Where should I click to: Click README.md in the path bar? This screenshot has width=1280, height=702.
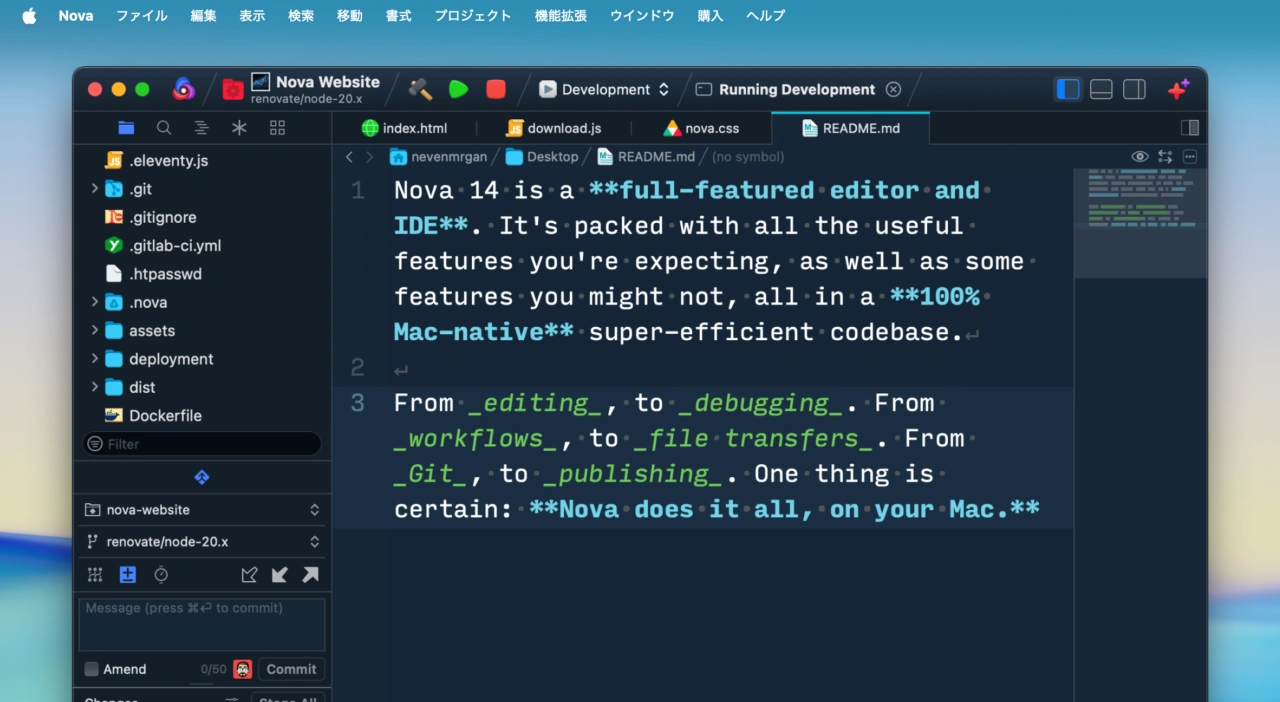click(x=646, y=157)
